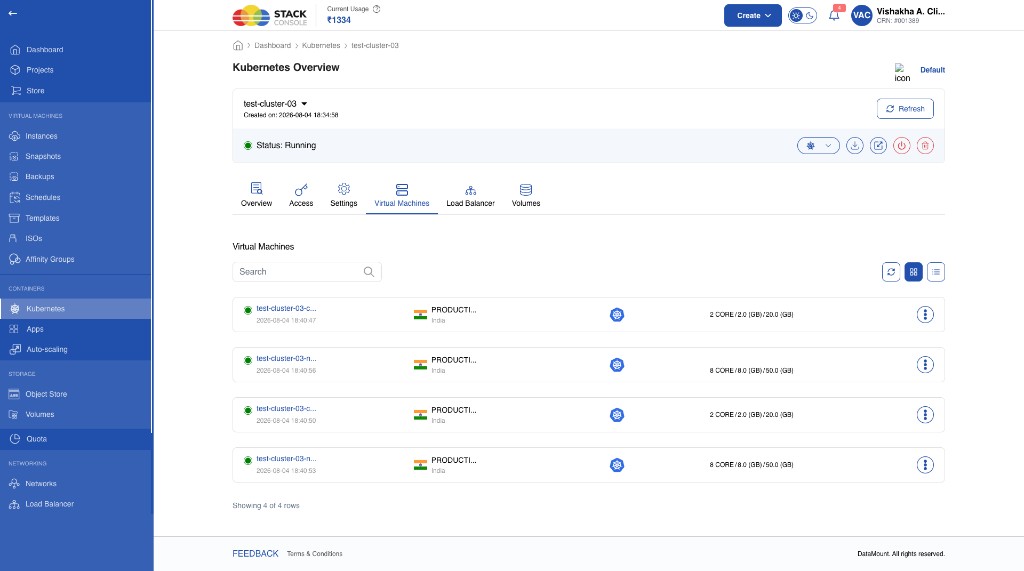Screen dimensions: 1024x571
Task: Open notifications bell
Action: pyautogui.click(x=834, y=16)
